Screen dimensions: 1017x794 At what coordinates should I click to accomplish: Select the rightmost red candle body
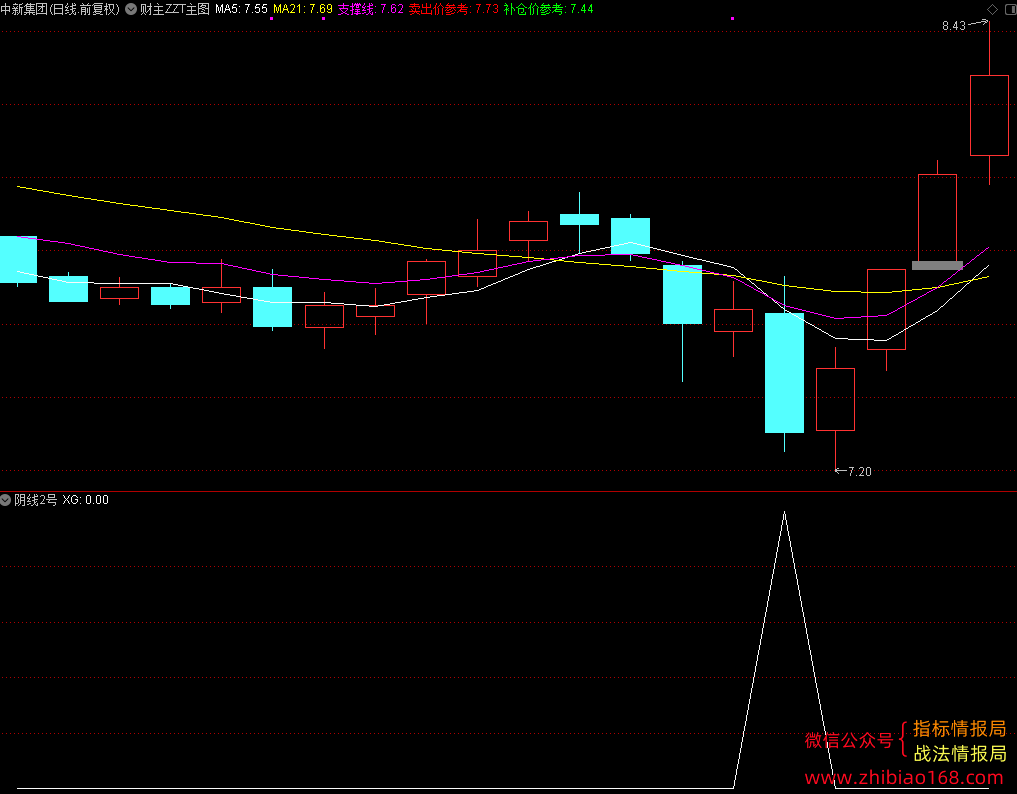[x=989, y=115]
